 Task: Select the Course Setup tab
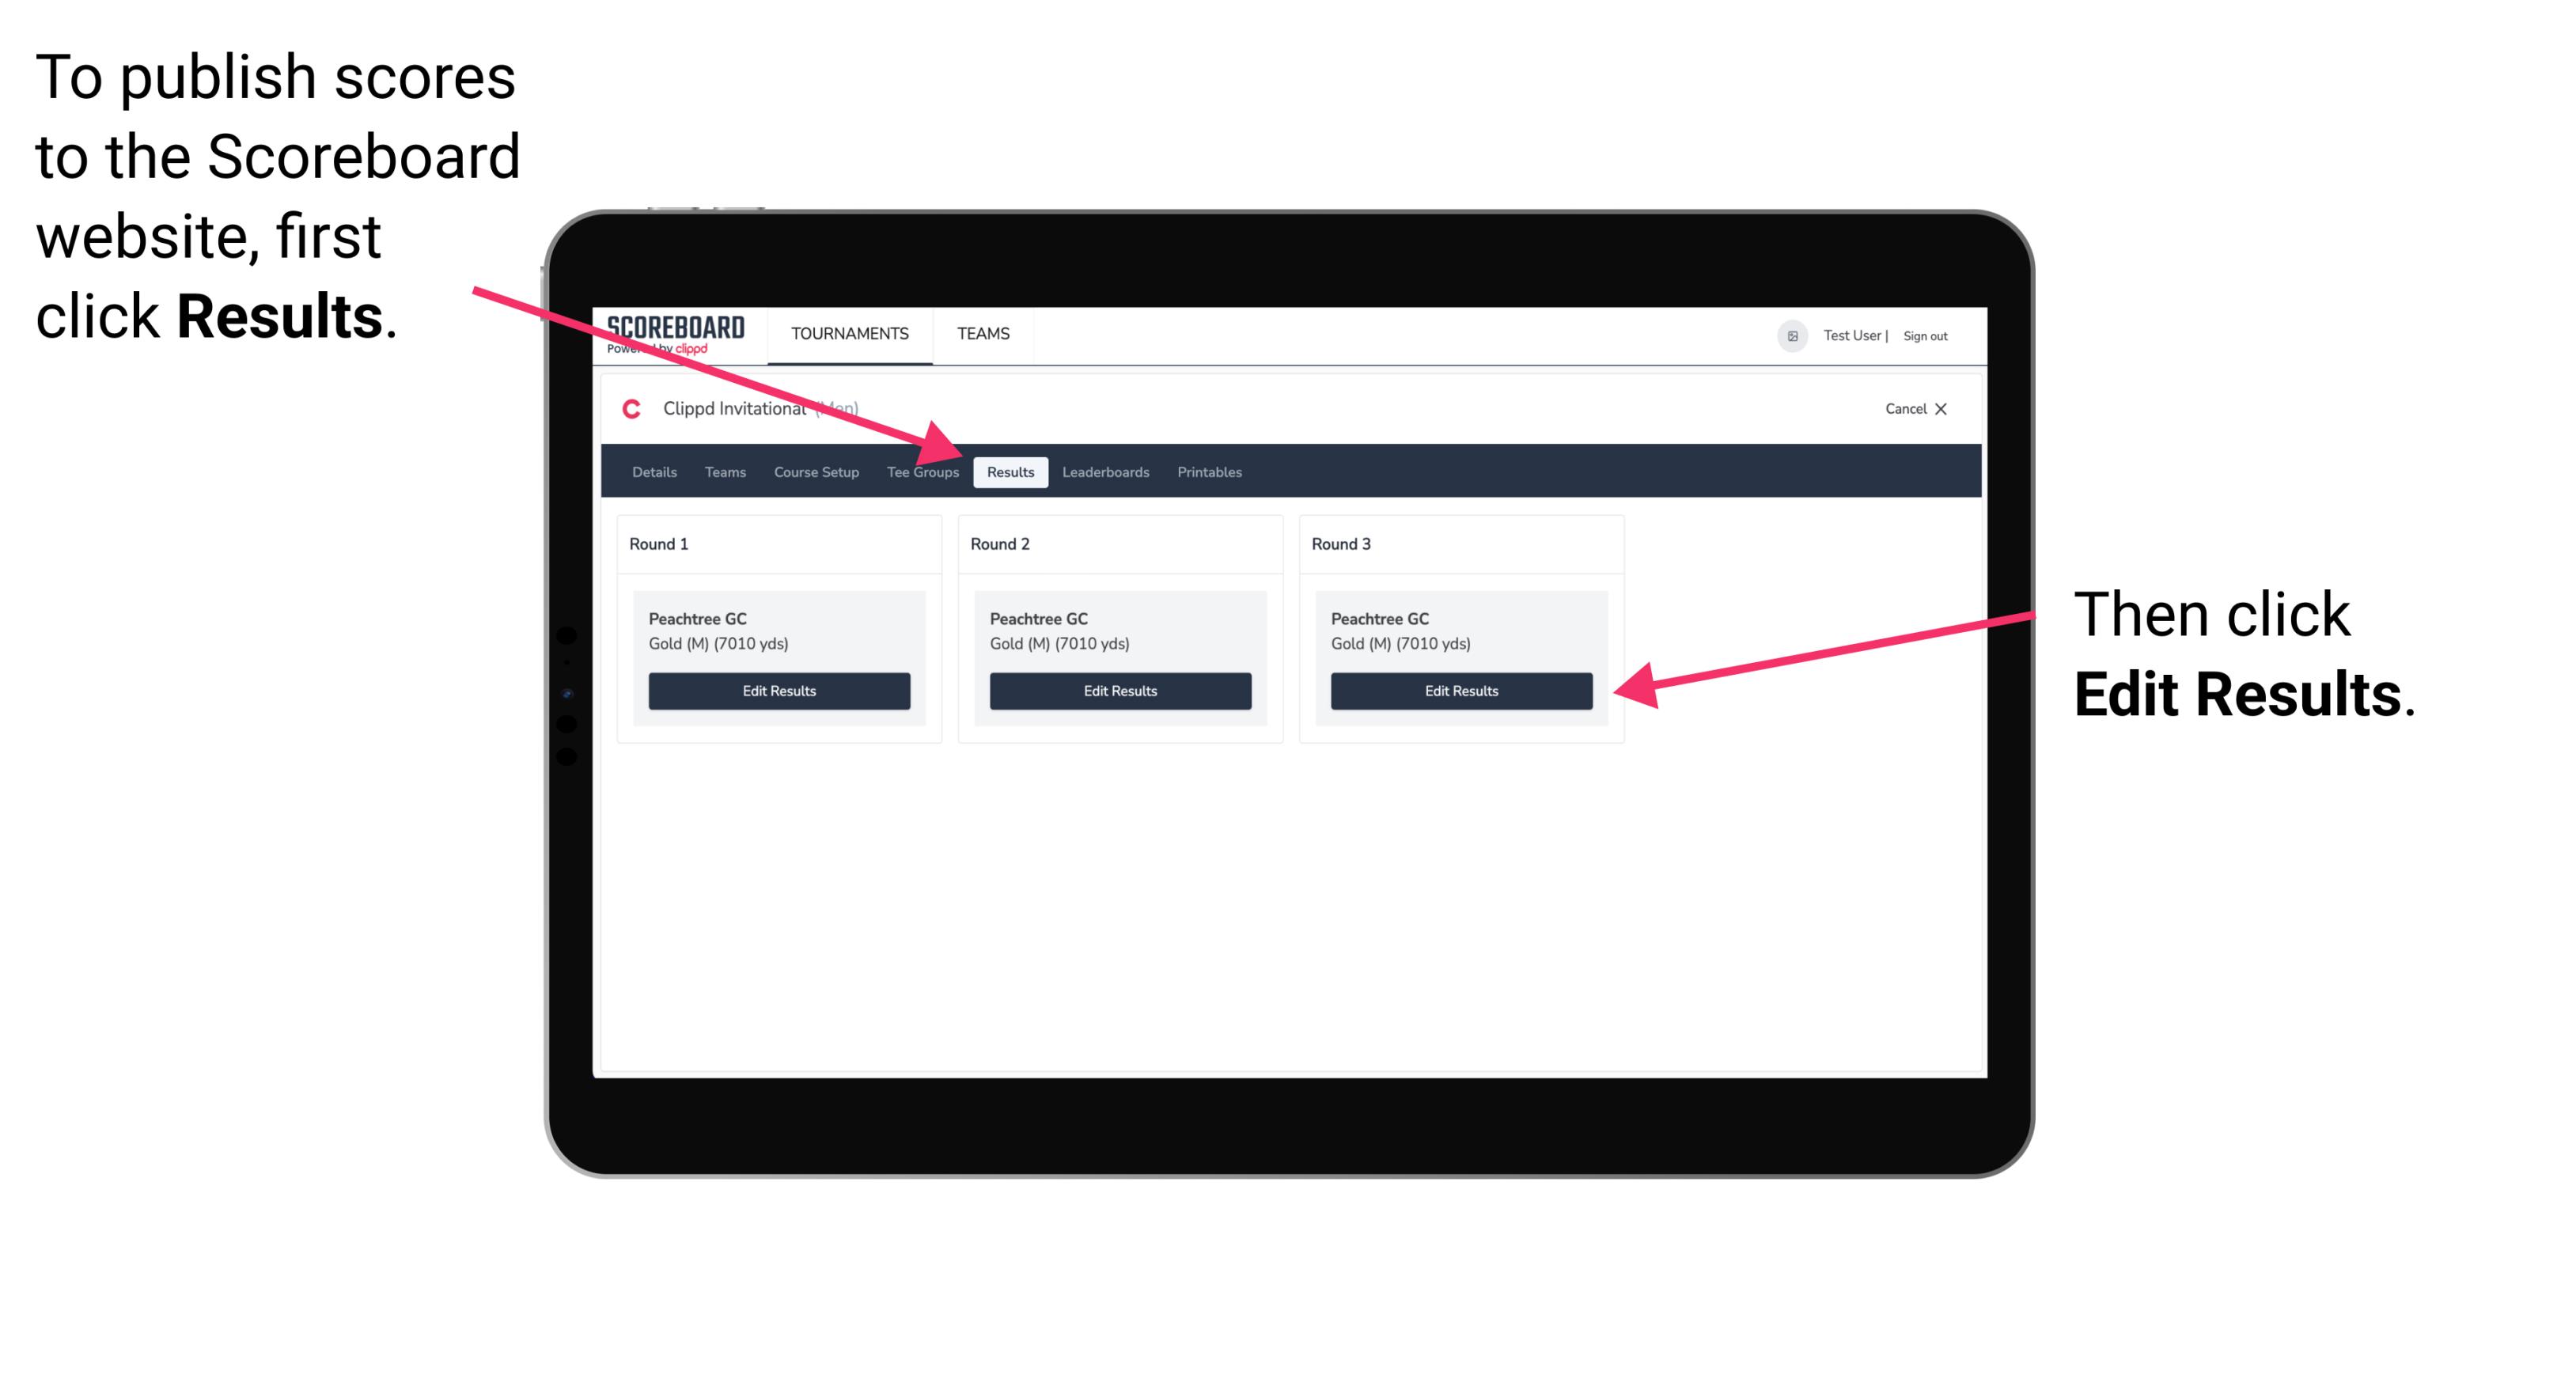814,473
